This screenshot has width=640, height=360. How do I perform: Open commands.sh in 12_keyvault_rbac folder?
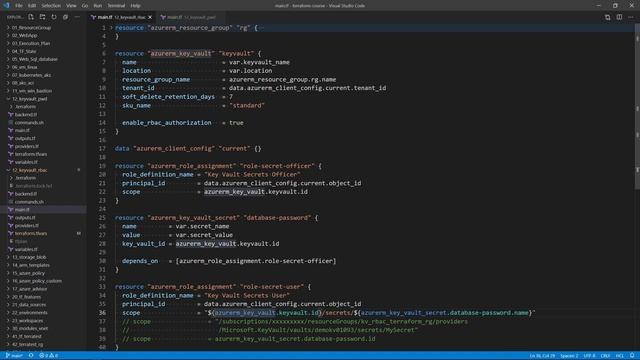[x=29, y=202]
